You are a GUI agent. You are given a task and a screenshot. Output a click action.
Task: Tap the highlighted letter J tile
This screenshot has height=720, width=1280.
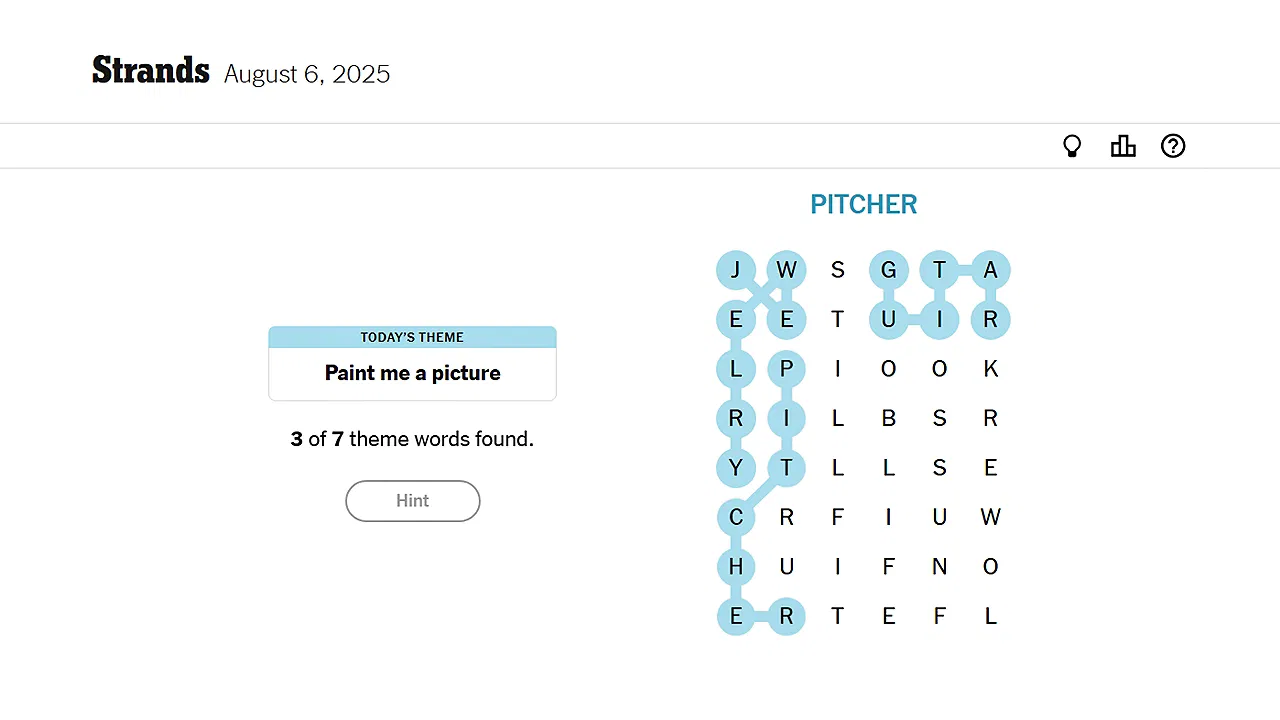click(x=736, y=270)
